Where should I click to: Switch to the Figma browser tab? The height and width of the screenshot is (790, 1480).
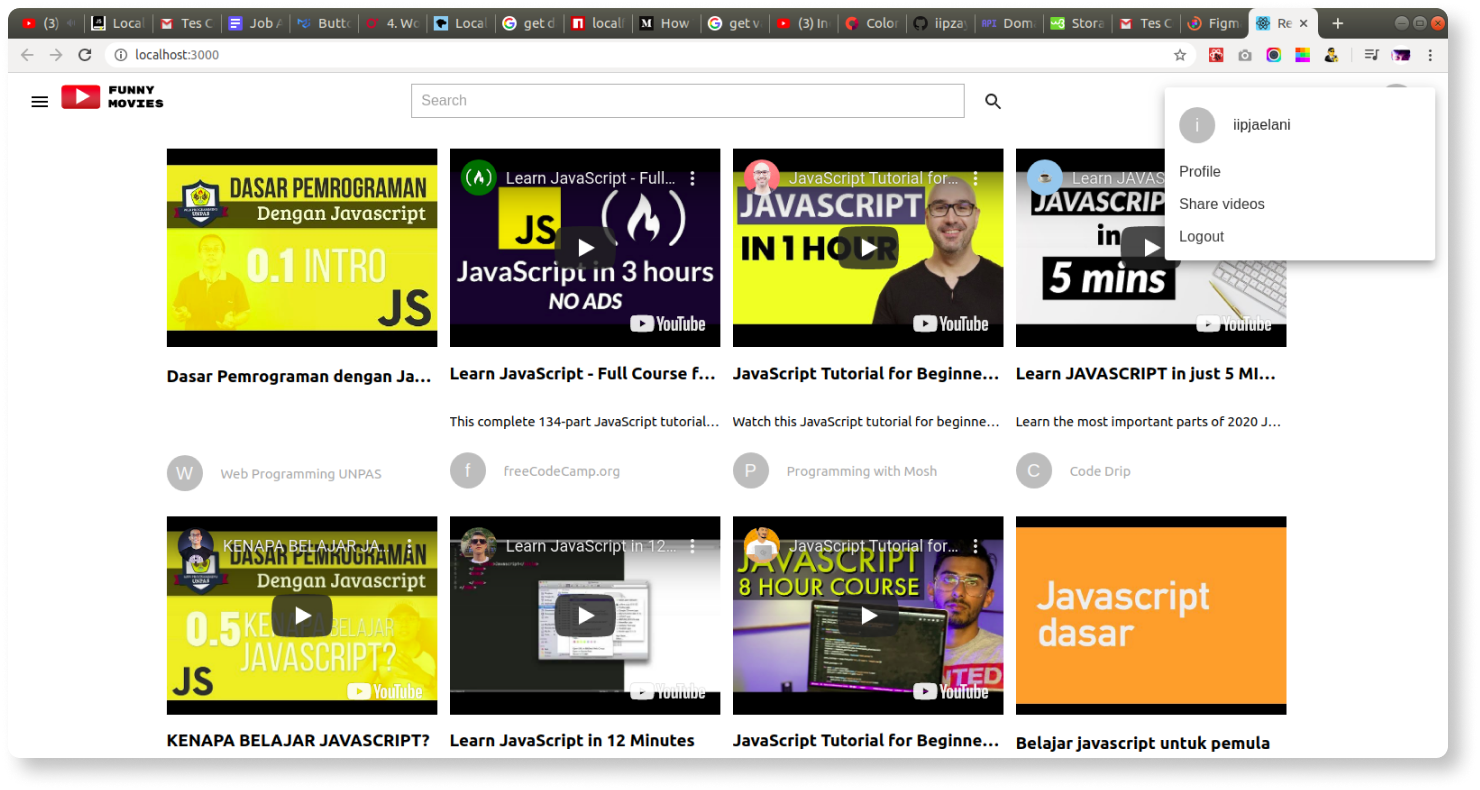1213,22
